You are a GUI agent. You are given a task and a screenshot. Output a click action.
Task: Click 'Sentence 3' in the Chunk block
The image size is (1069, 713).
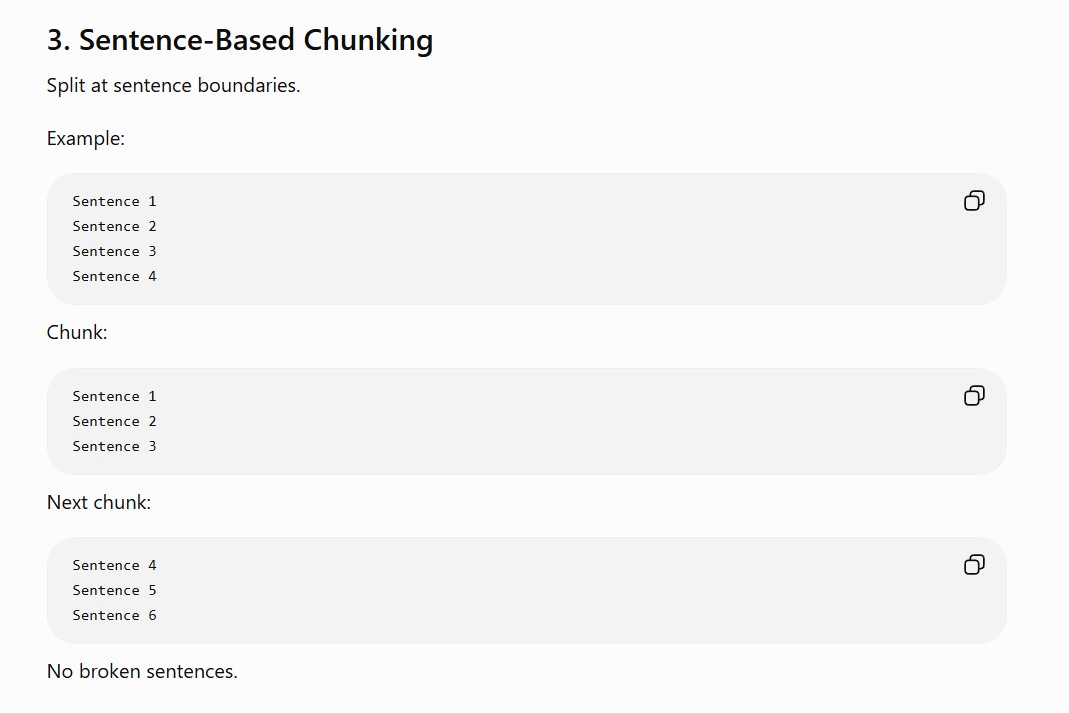pos(115,446)
